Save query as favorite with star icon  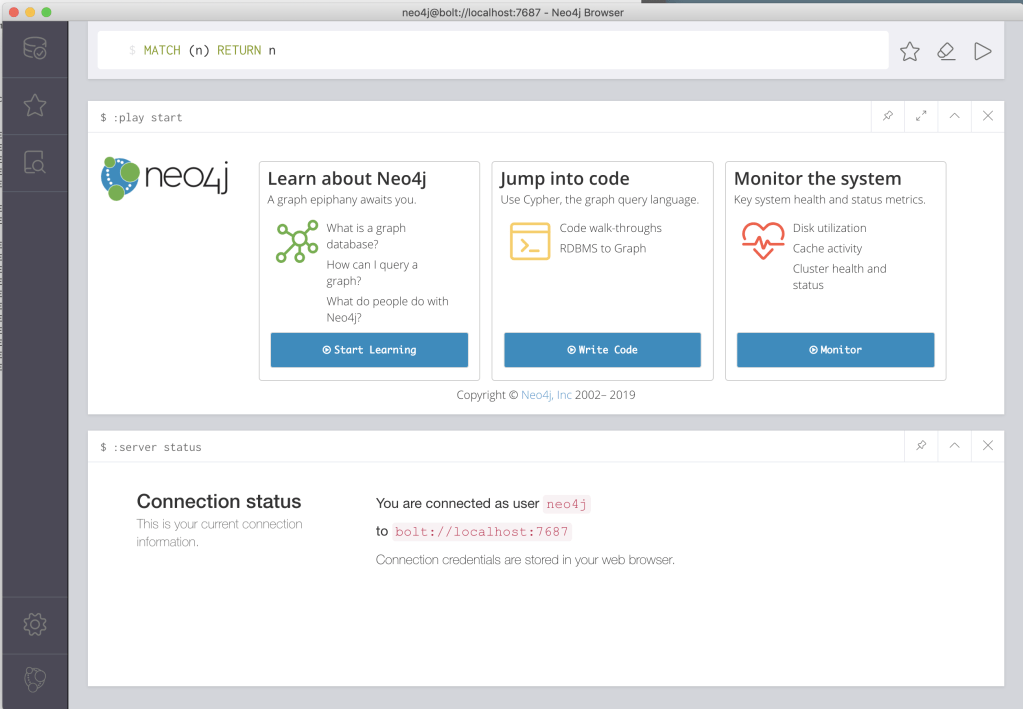(x=909, y=51)
